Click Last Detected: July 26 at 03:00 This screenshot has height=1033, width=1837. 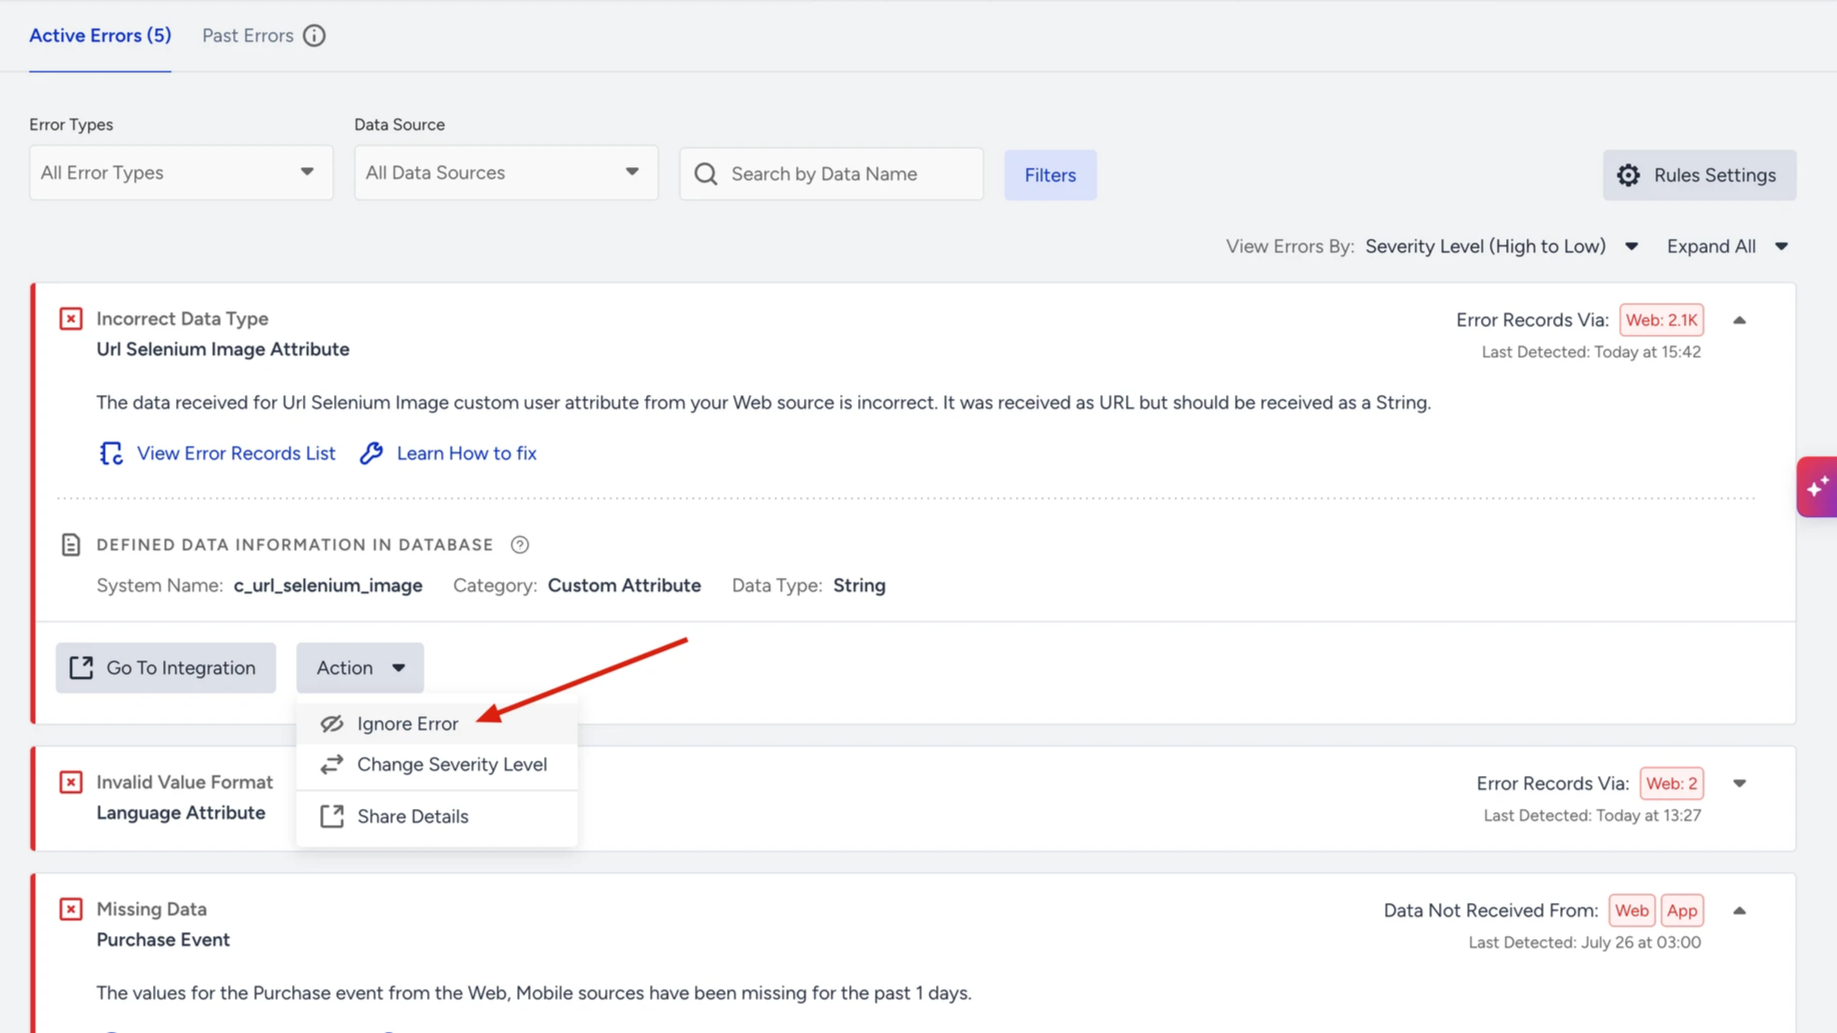coord(1584,943)
